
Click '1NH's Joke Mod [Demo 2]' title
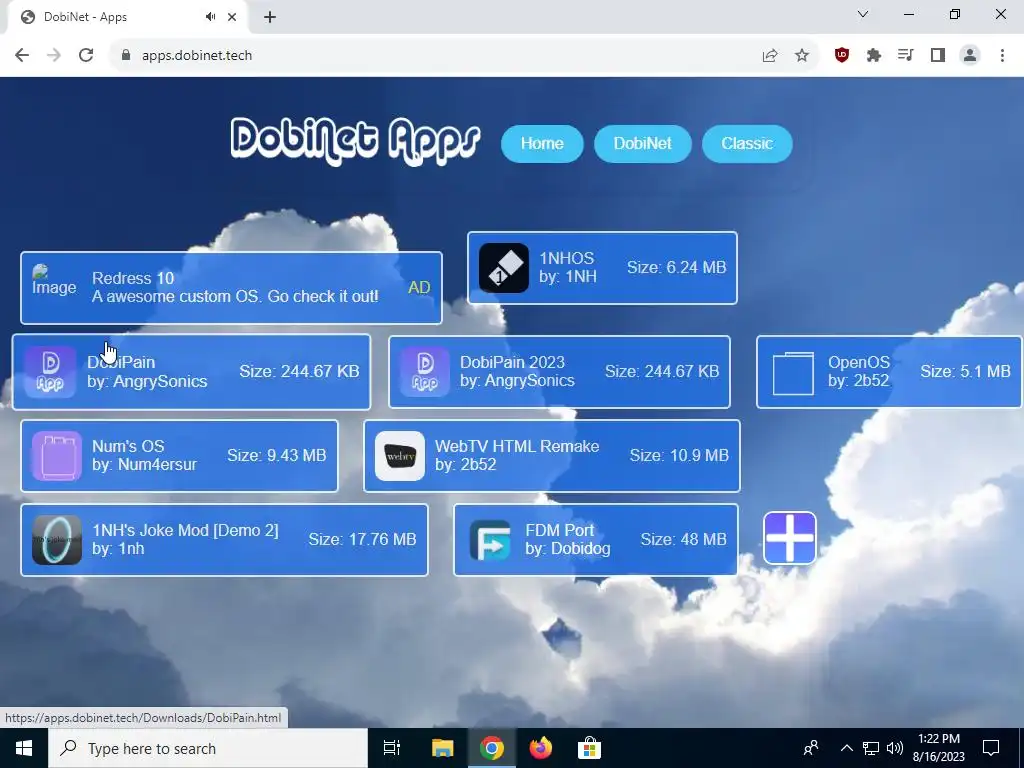[x=185, y=530]
